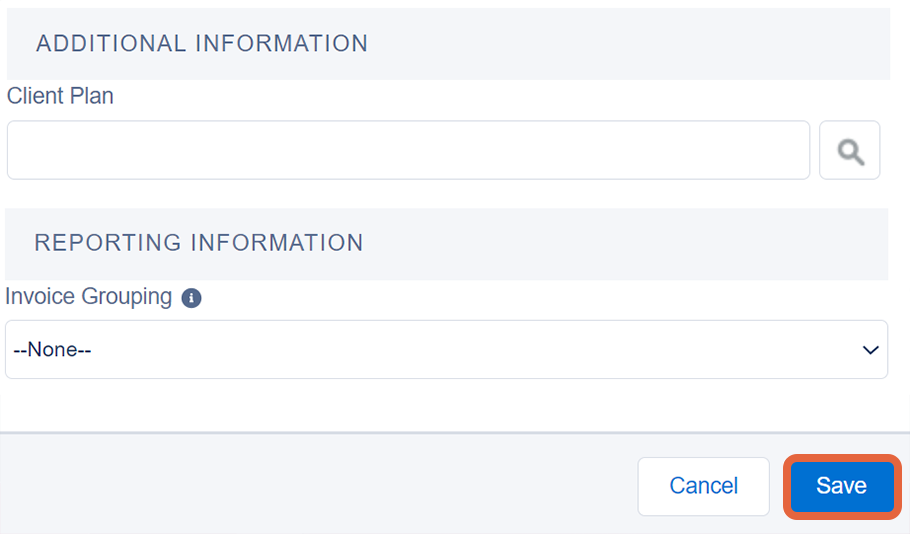Place cursor in the empty Client Plan box

(408, 150)
